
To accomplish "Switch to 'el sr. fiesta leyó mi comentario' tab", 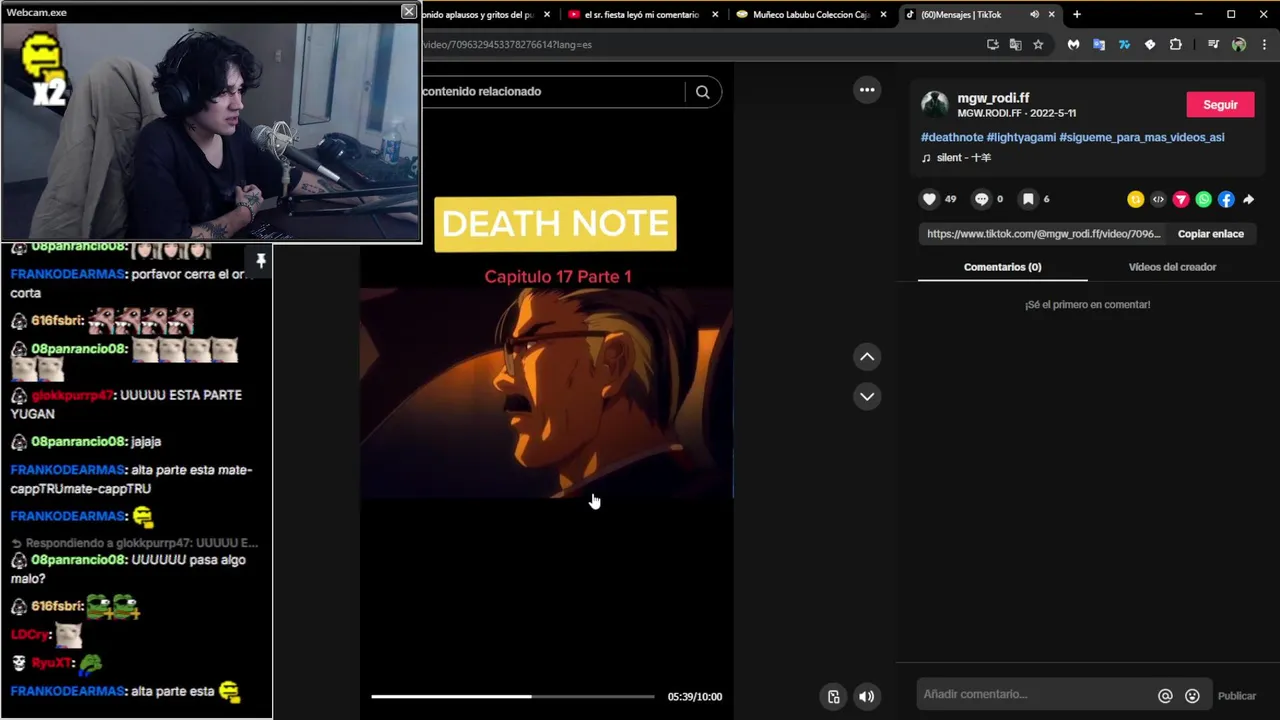I will (641, 14).
